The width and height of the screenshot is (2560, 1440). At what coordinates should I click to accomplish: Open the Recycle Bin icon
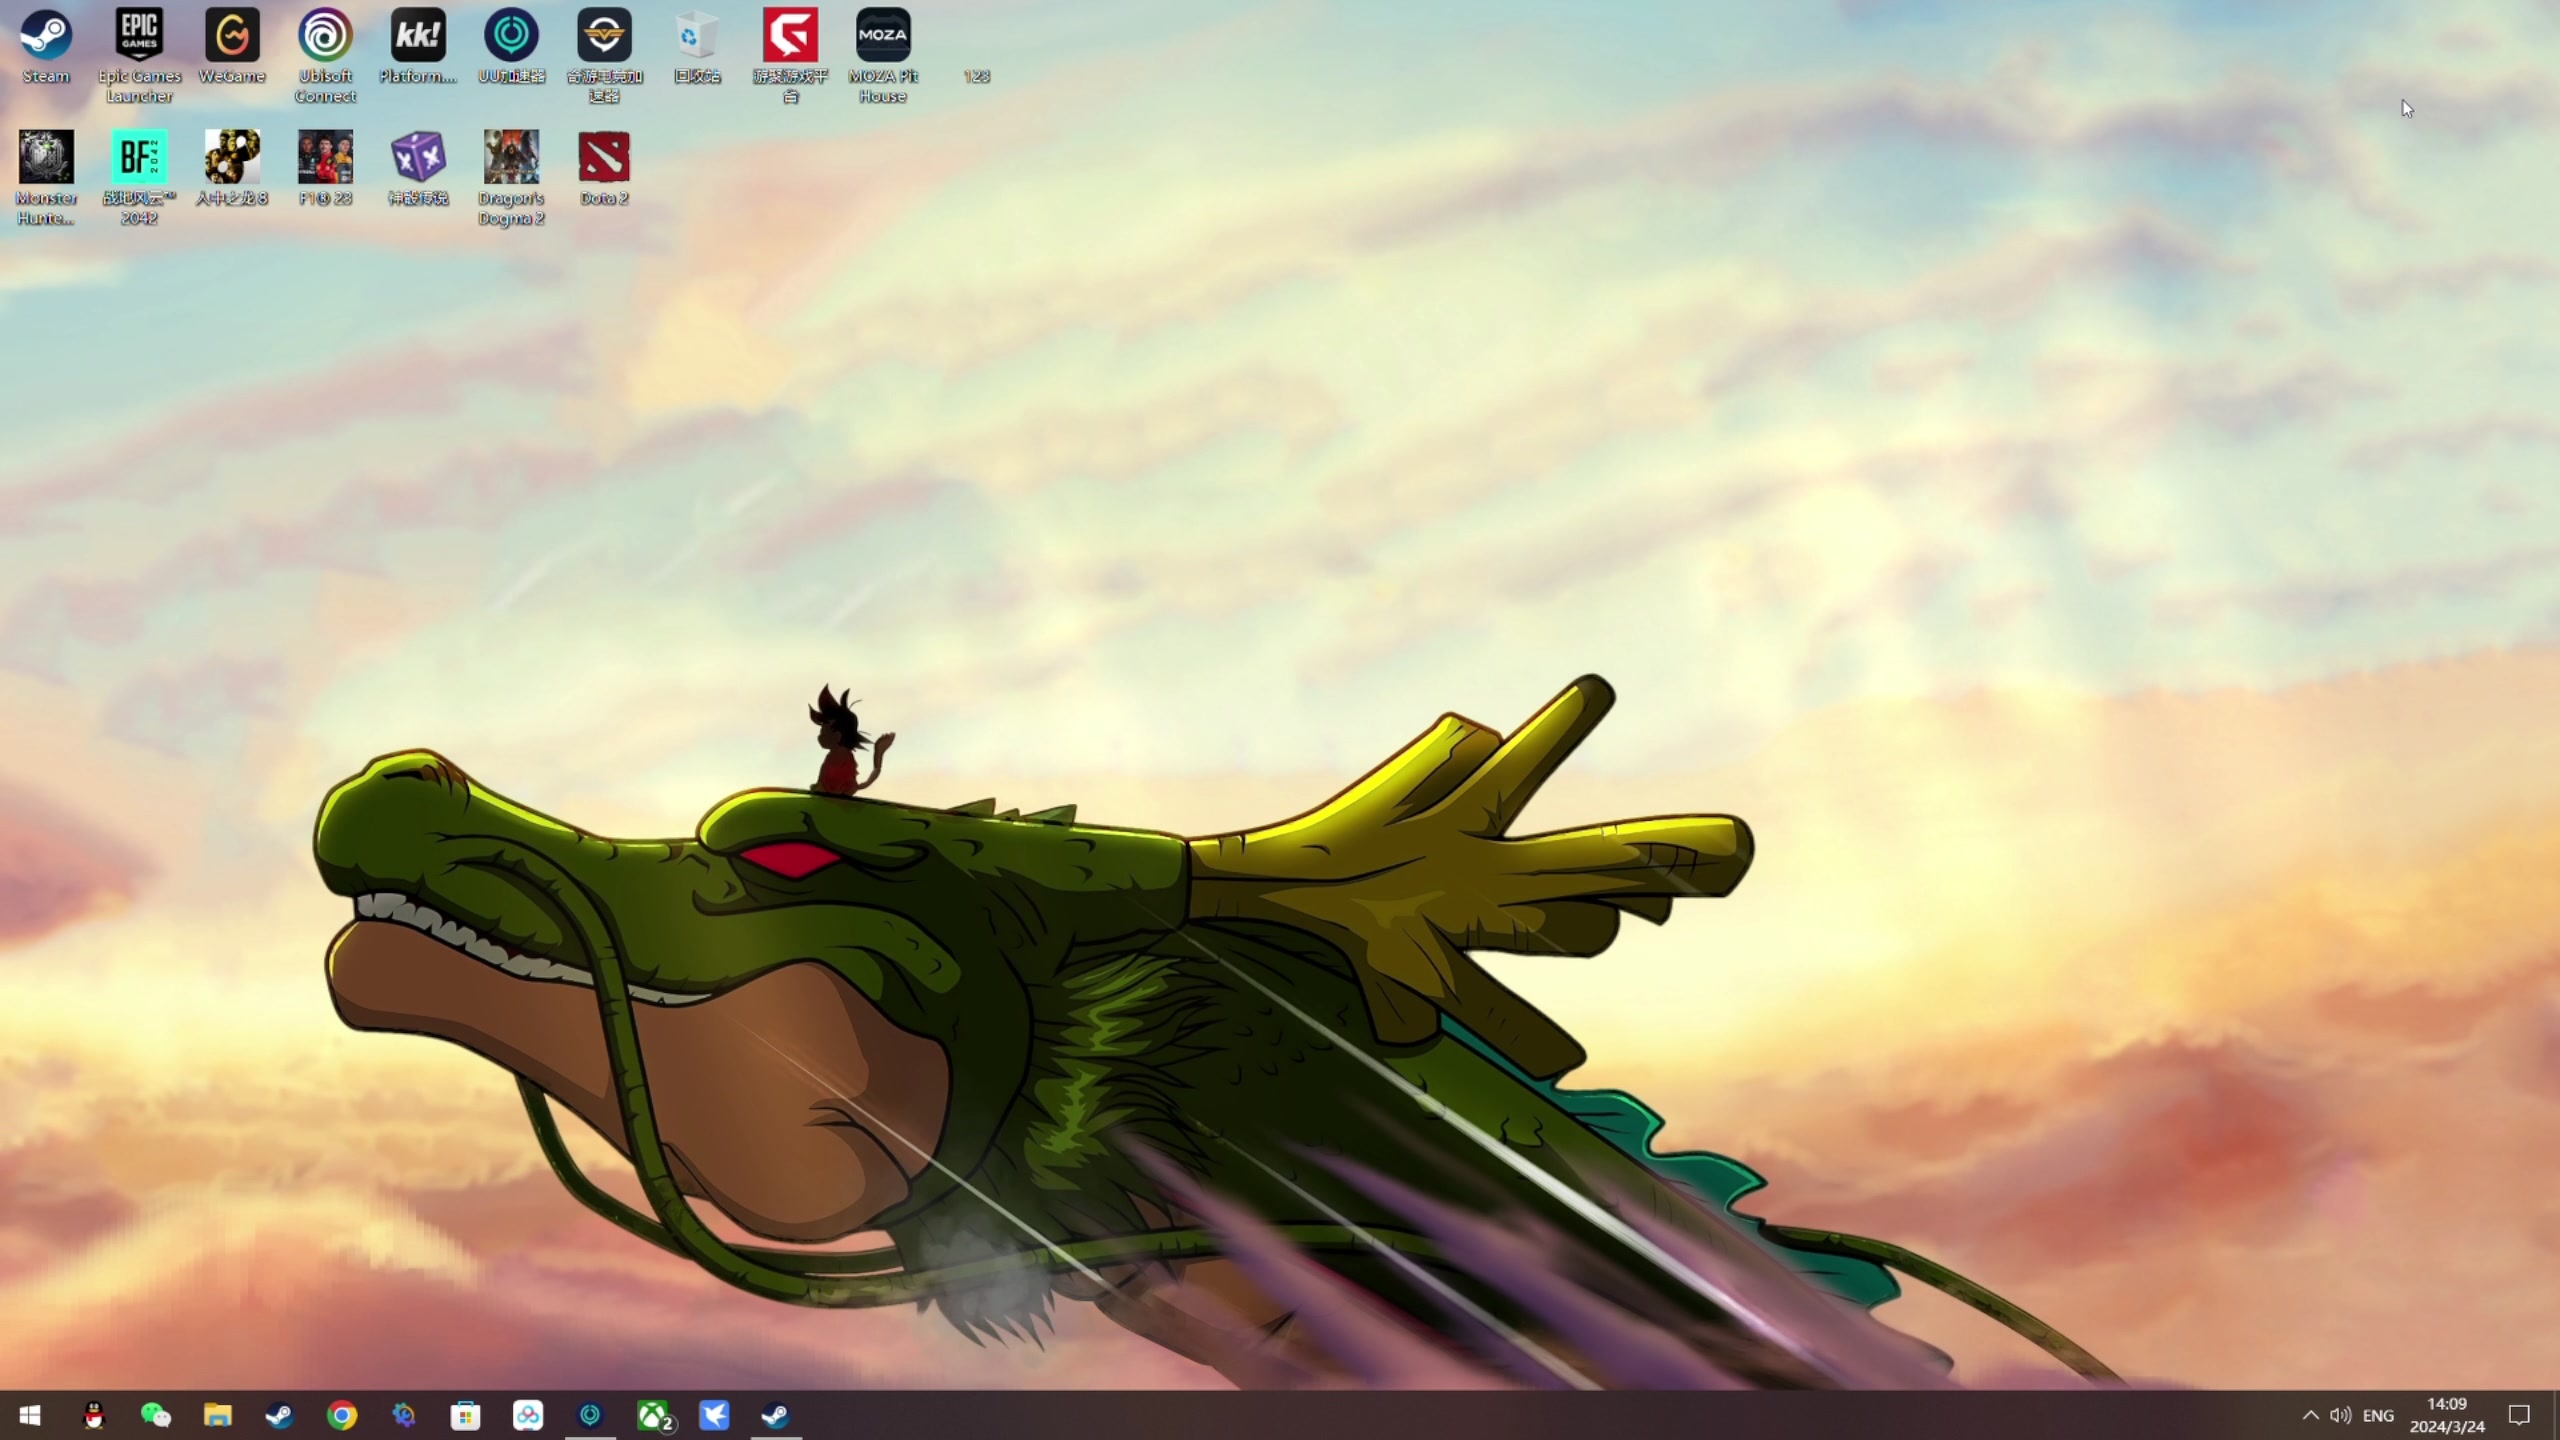(x=697, y=36)
